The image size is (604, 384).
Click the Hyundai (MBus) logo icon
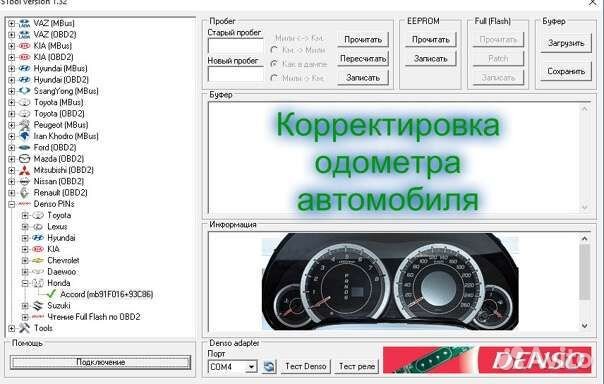coord(24,69)
